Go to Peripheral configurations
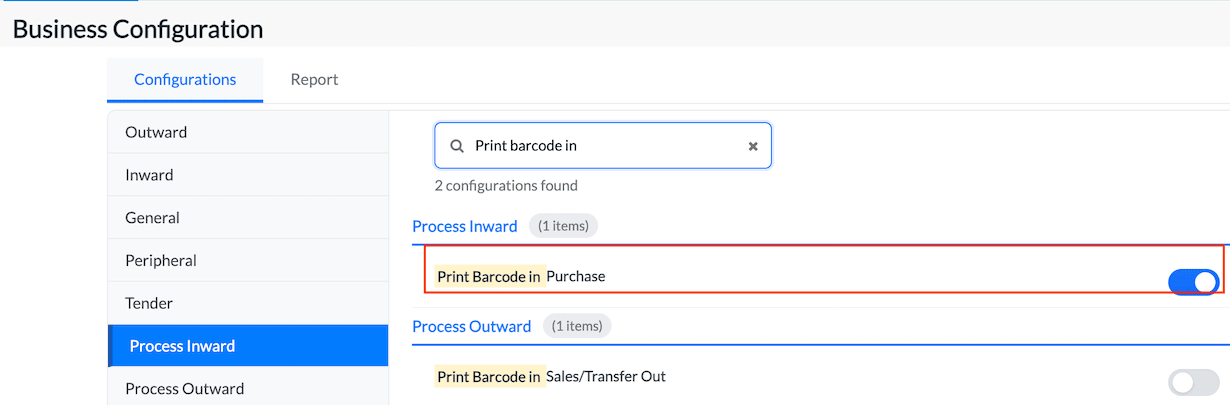This screenshot has width=1230, height=405. click(160, 261)
